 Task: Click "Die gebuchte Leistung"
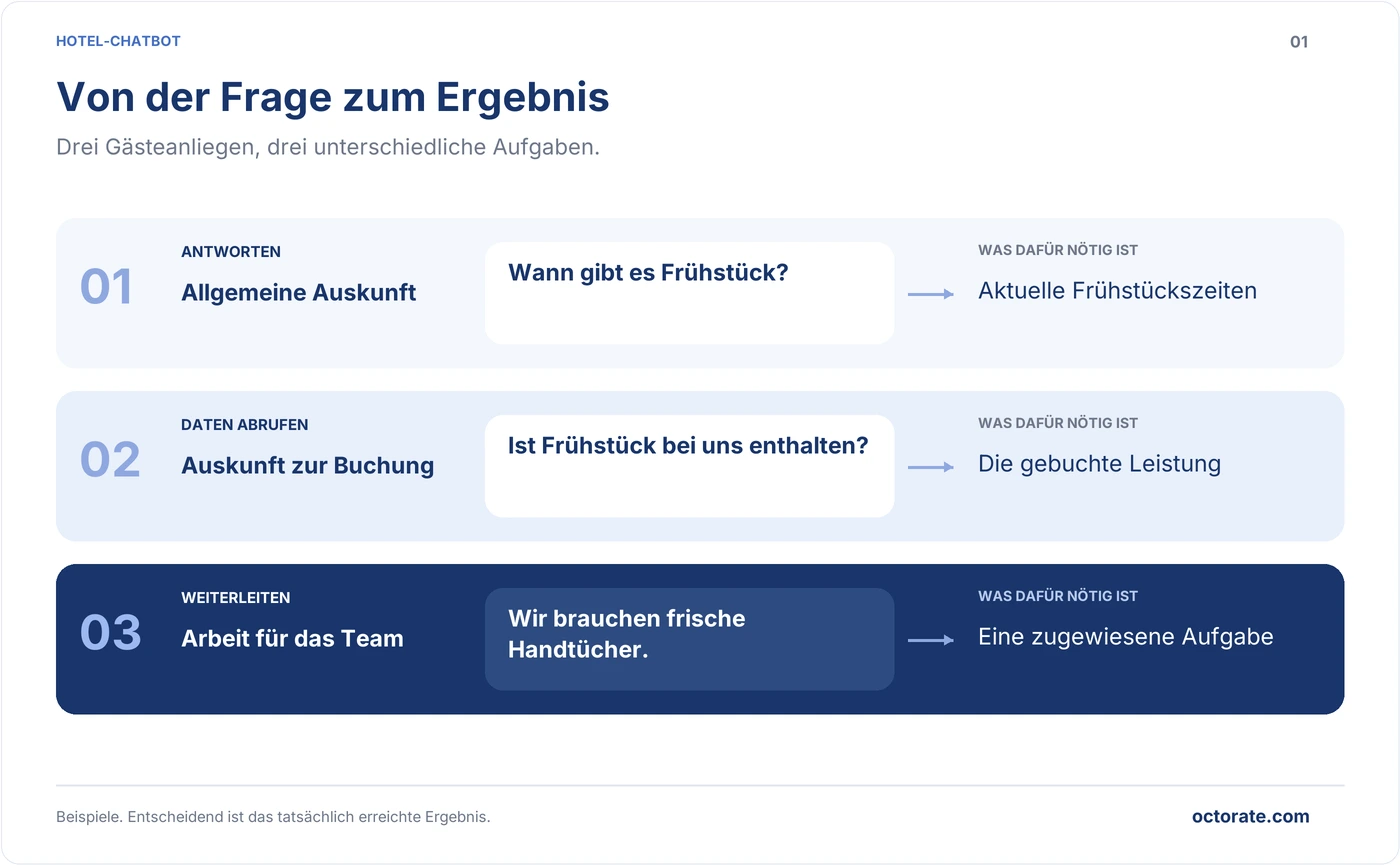(1099, 464)
